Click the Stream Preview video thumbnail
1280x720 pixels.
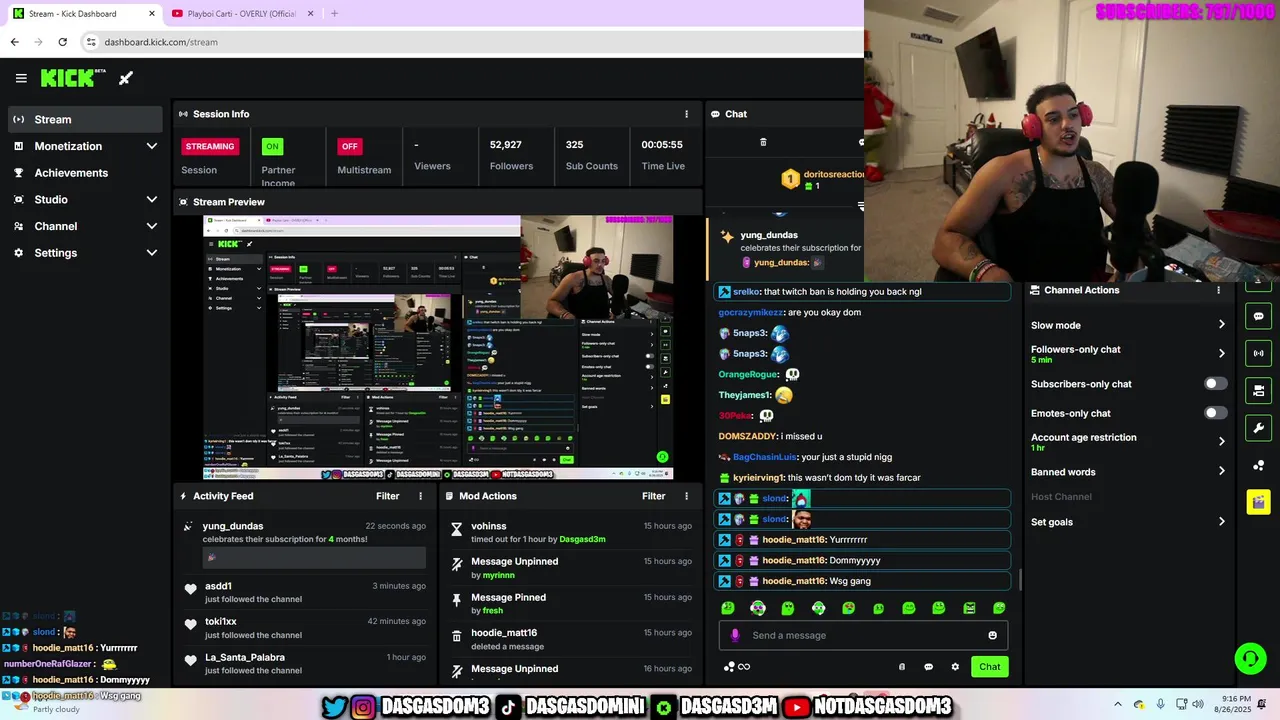click(438, 348)
